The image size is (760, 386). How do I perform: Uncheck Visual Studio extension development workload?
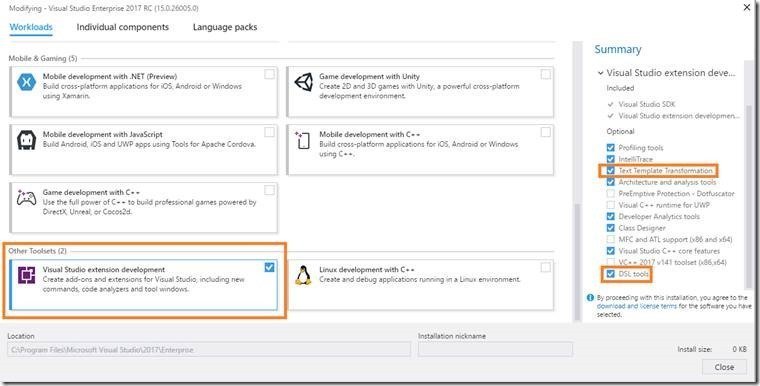tap(269, 267)
